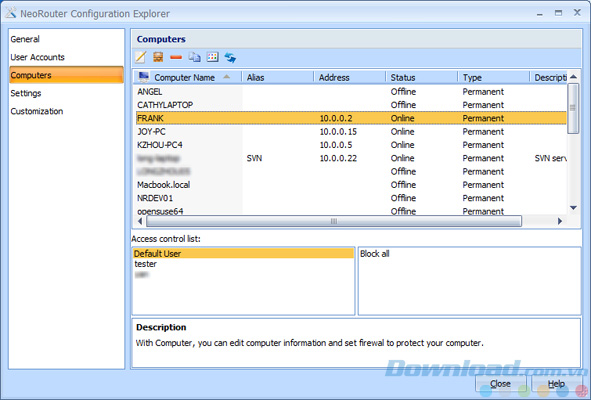Image resolution: width=591 pixels, height=400 pixels.
Task: Click the table's scroll up arrow
Action: (x=573, y=77)
